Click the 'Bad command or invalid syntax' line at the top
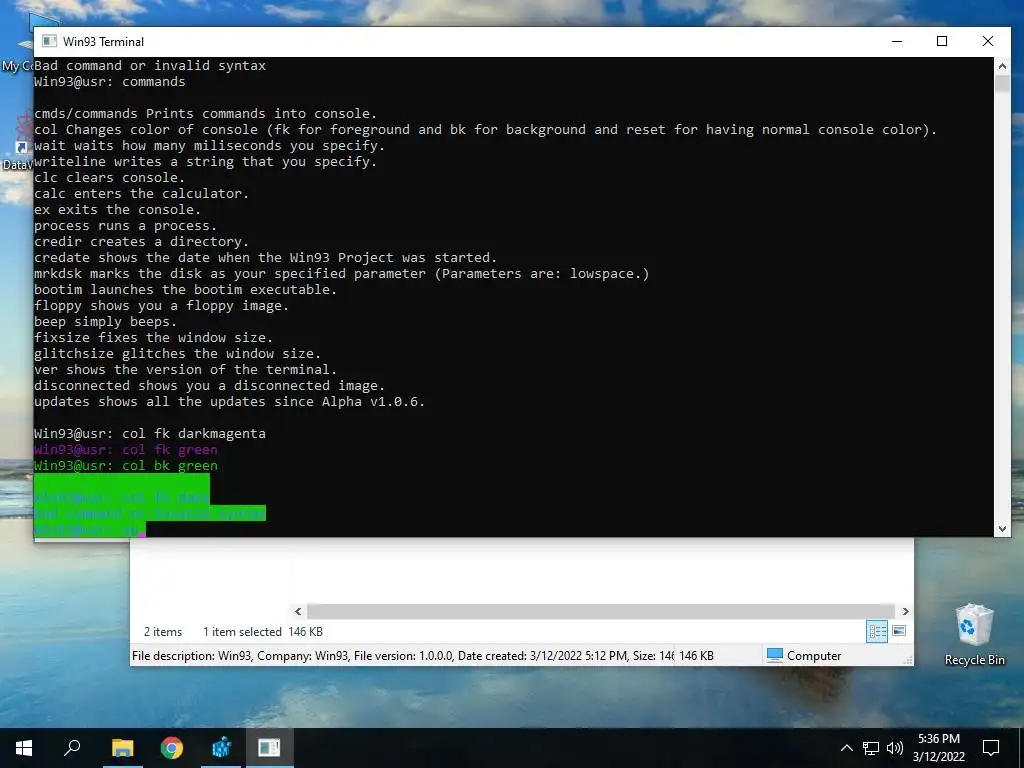 point(150,65)
